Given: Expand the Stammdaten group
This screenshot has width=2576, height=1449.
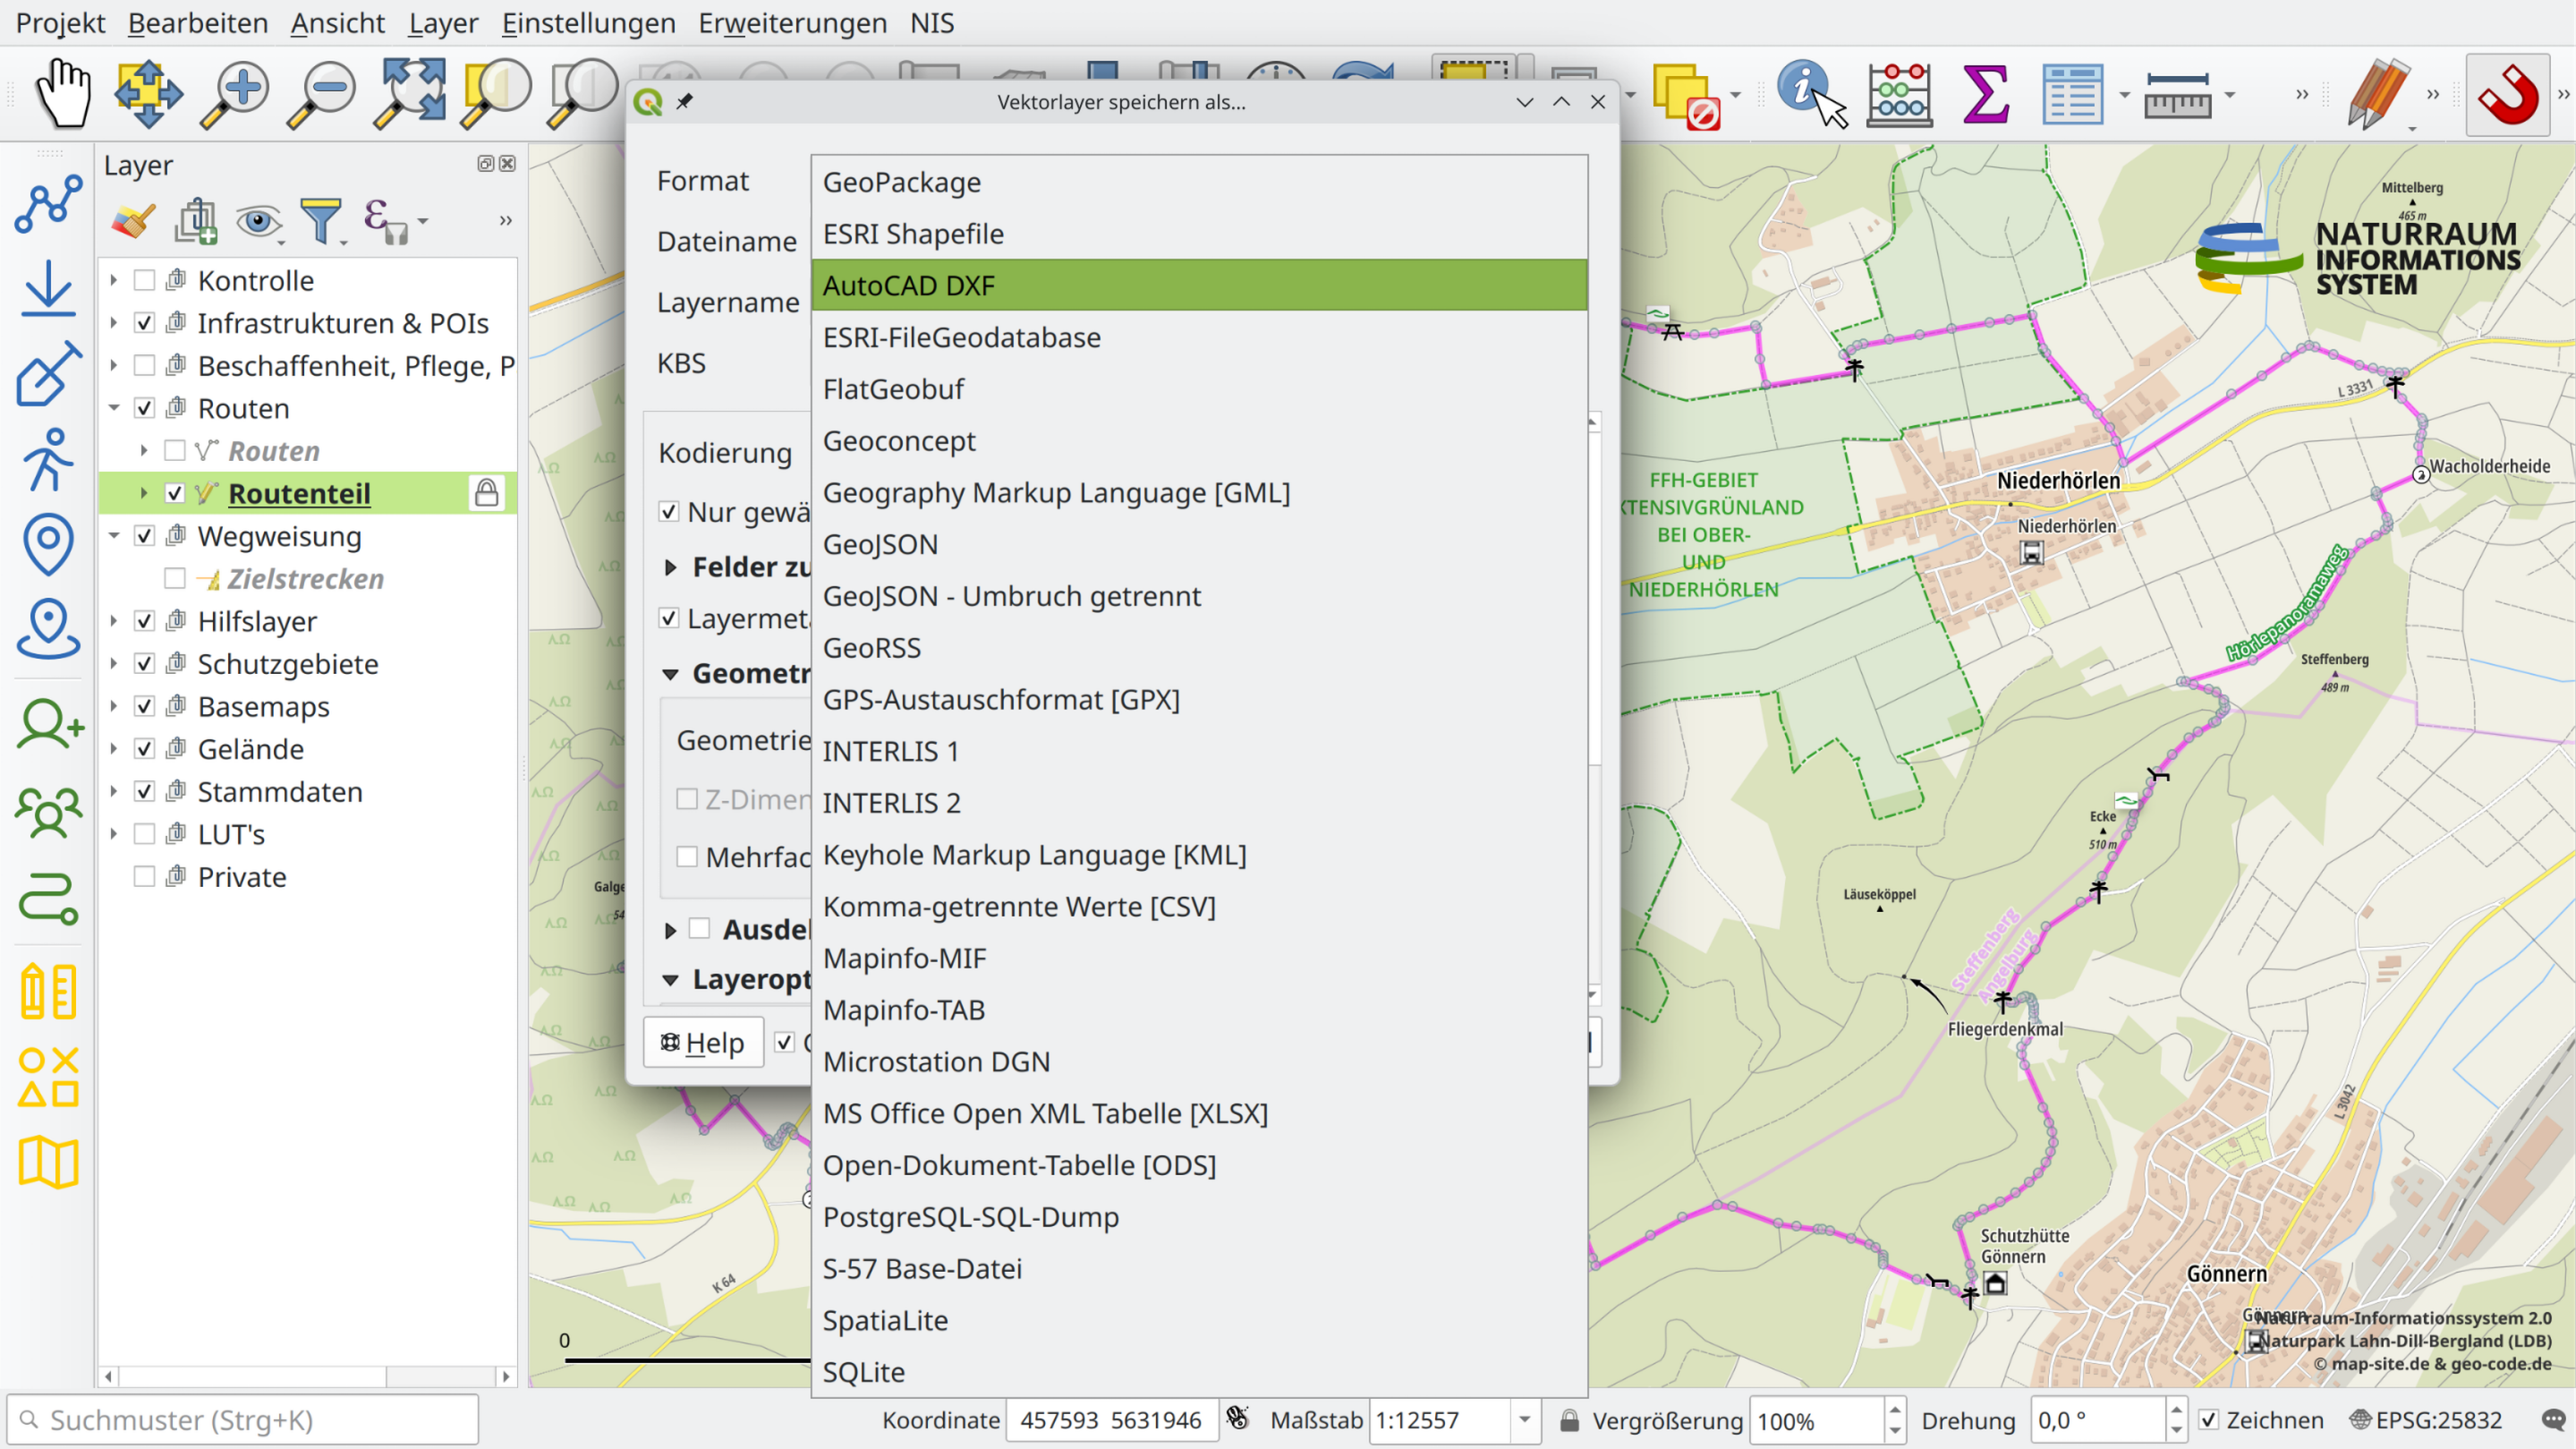Looking at the screenshot, I should point(113,791).
